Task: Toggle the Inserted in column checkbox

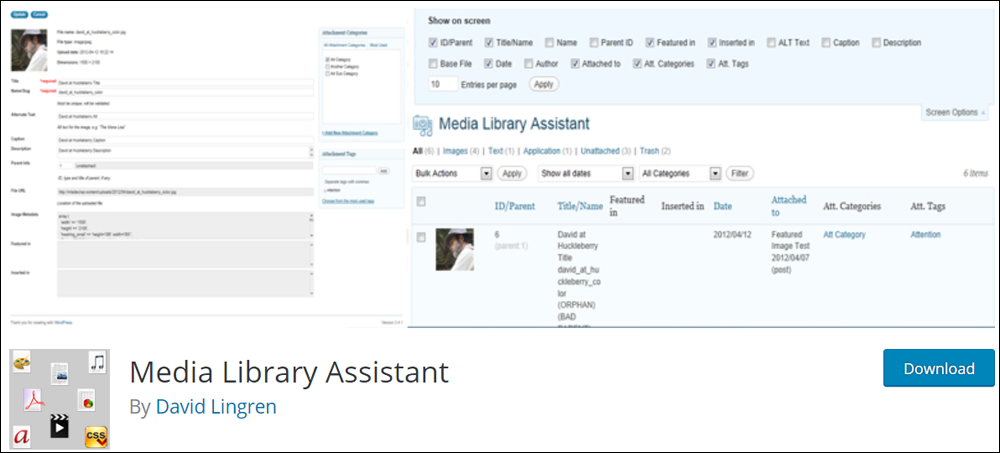Action: (x=712, y=43)
